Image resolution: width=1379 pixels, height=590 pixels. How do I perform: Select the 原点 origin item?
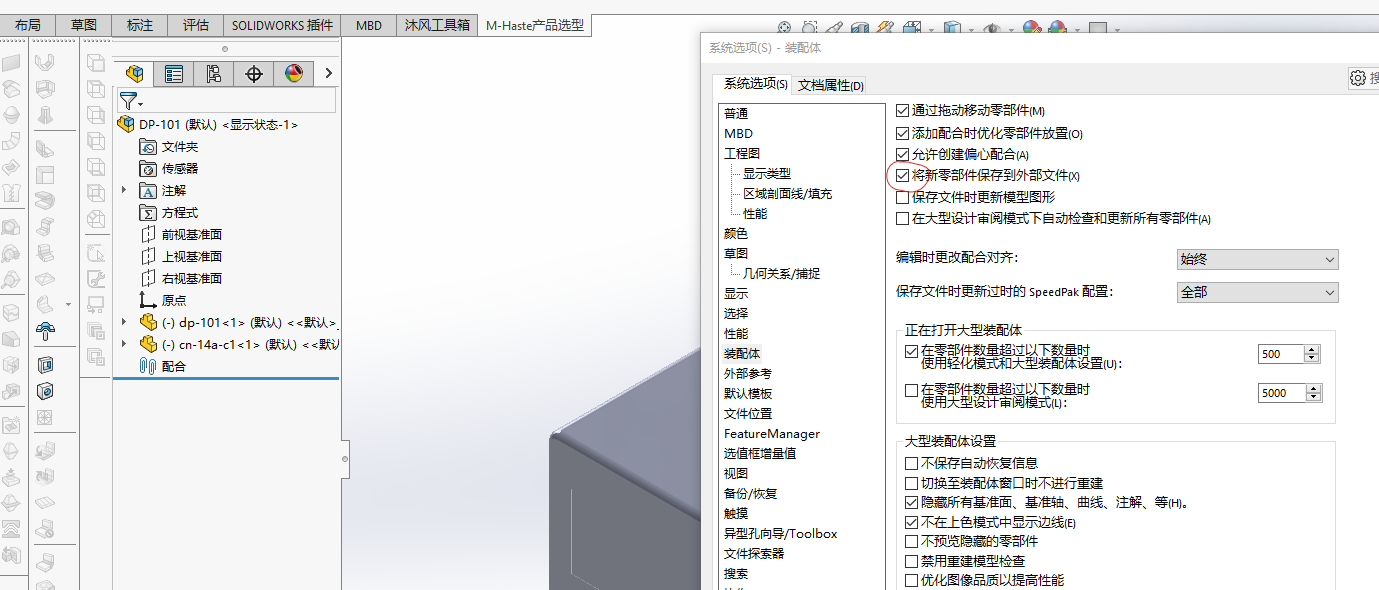point(163,300)
